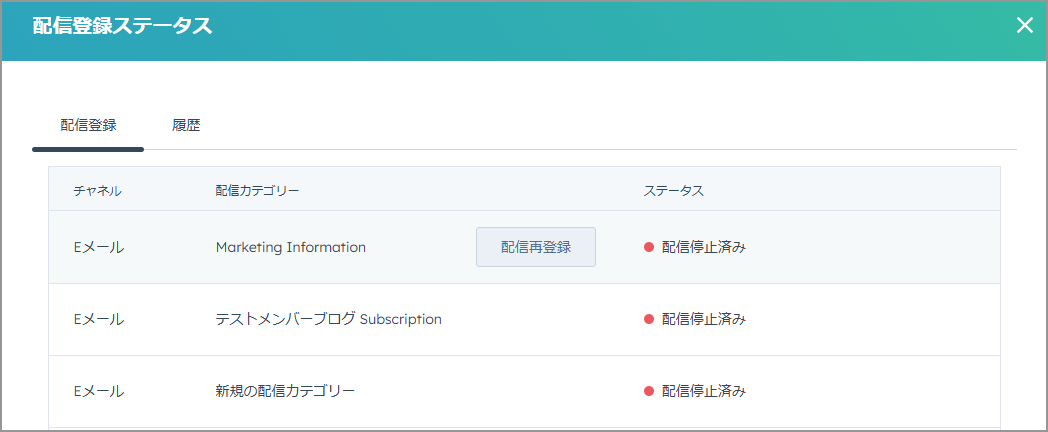This screenshot has width=1048, height=432.
Task: Click red status dot for Marketing Information
Action: (648, 247)
